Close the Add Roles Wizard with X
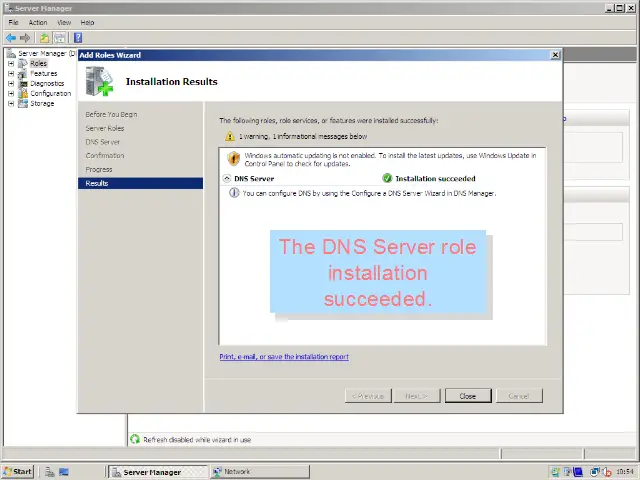Screen dimensions: 640x480 [555, 55]
